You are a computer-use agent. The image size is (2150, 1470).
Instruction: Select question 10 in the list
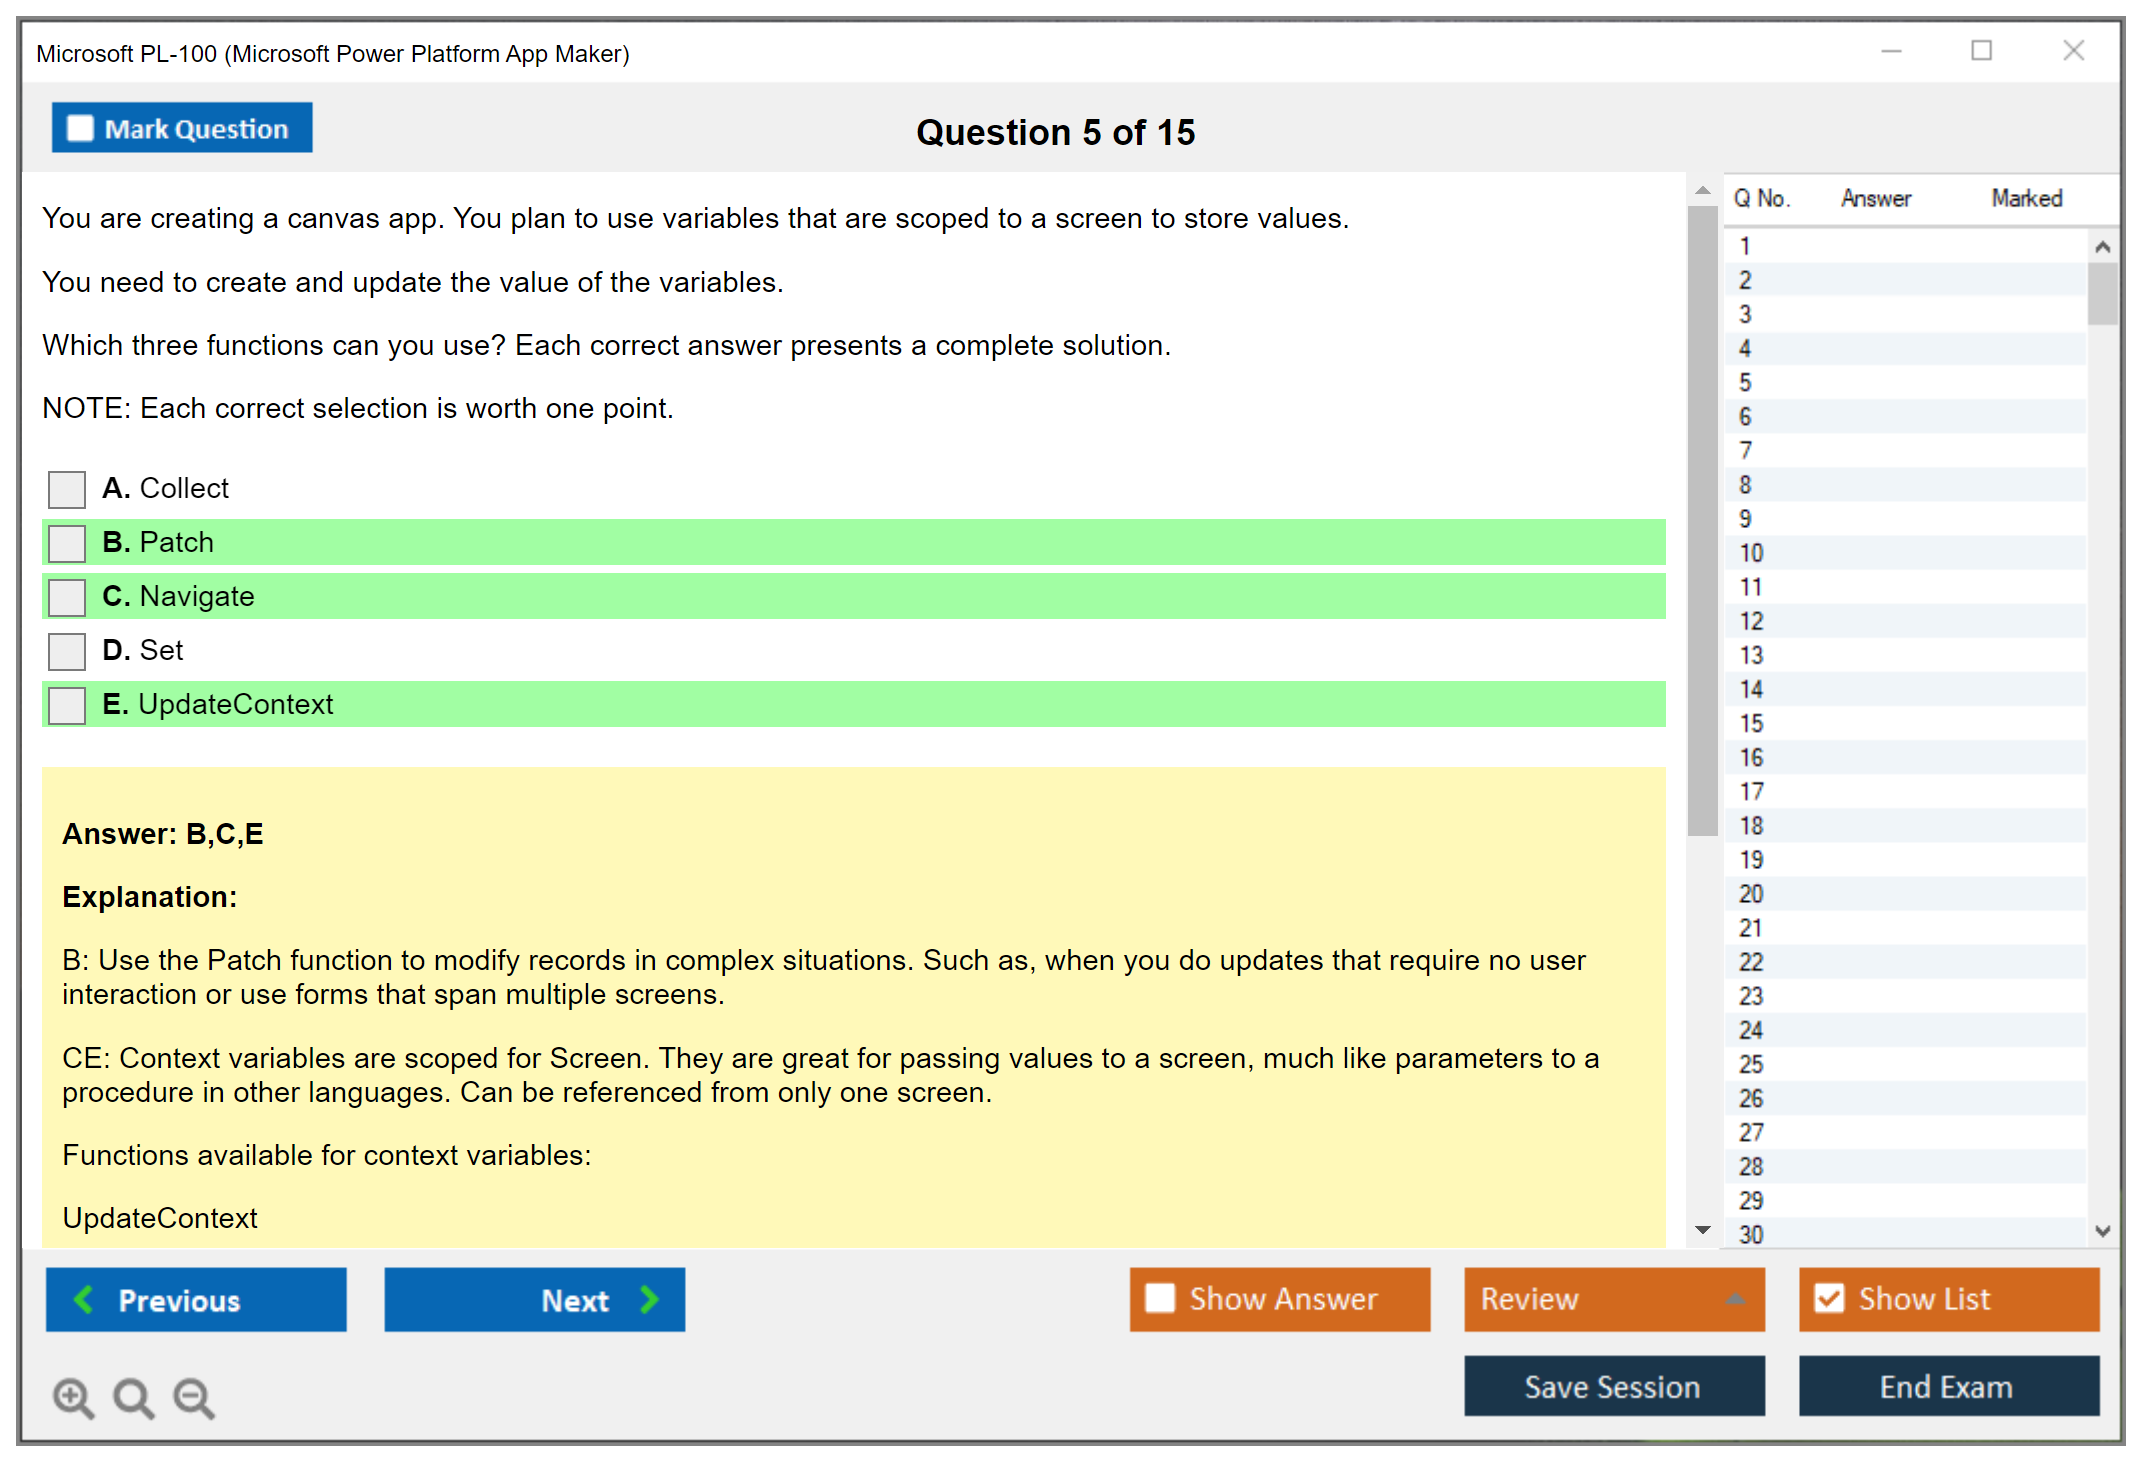pyautogui.click(x=1751, y=553)
